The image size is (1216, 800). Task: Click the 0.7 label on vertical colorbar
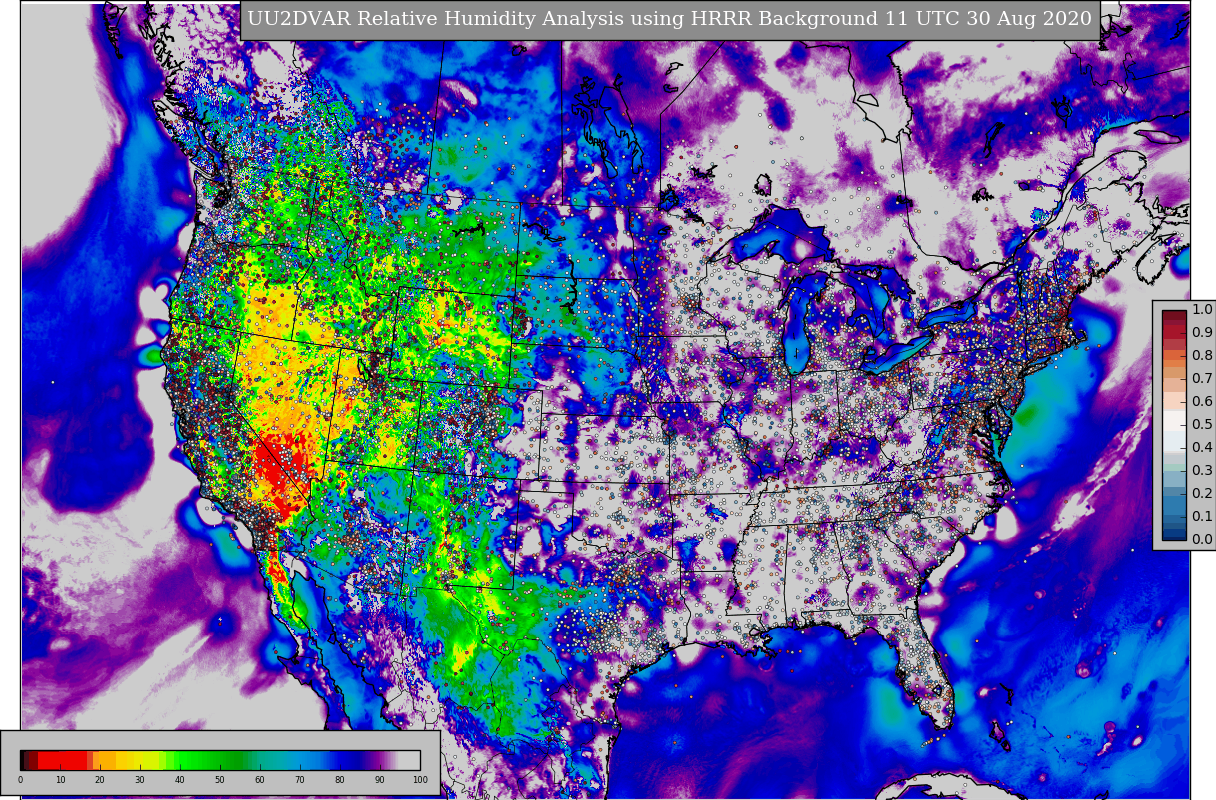click(1202, 379)
